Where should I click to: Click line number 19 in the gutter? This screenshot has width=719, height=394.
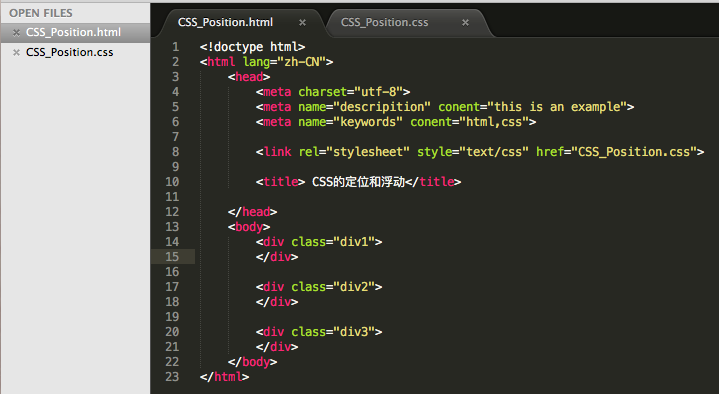172,317
